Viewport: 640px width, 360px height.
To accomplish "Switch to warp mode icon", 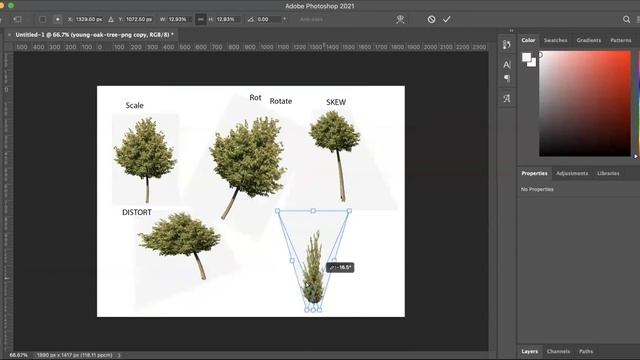I will 400,19.
